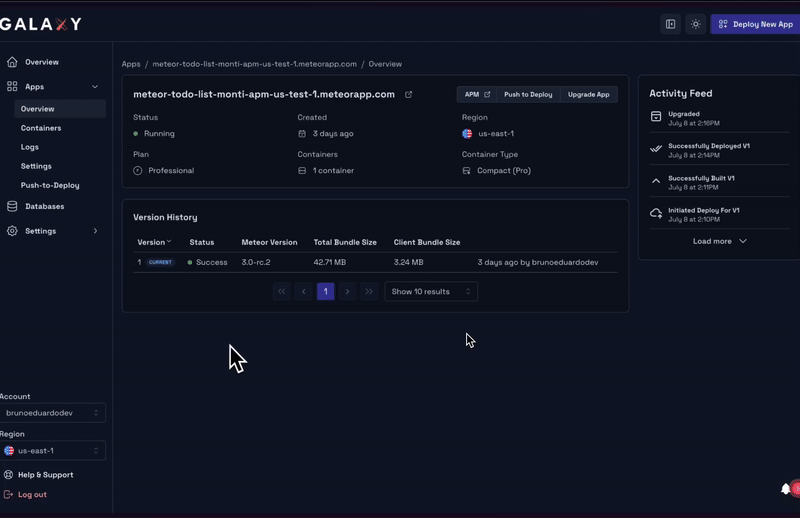Open Region dropdown us-east-1
The height and width of the screenshot is (518, 800).
[x=53, y=451]
